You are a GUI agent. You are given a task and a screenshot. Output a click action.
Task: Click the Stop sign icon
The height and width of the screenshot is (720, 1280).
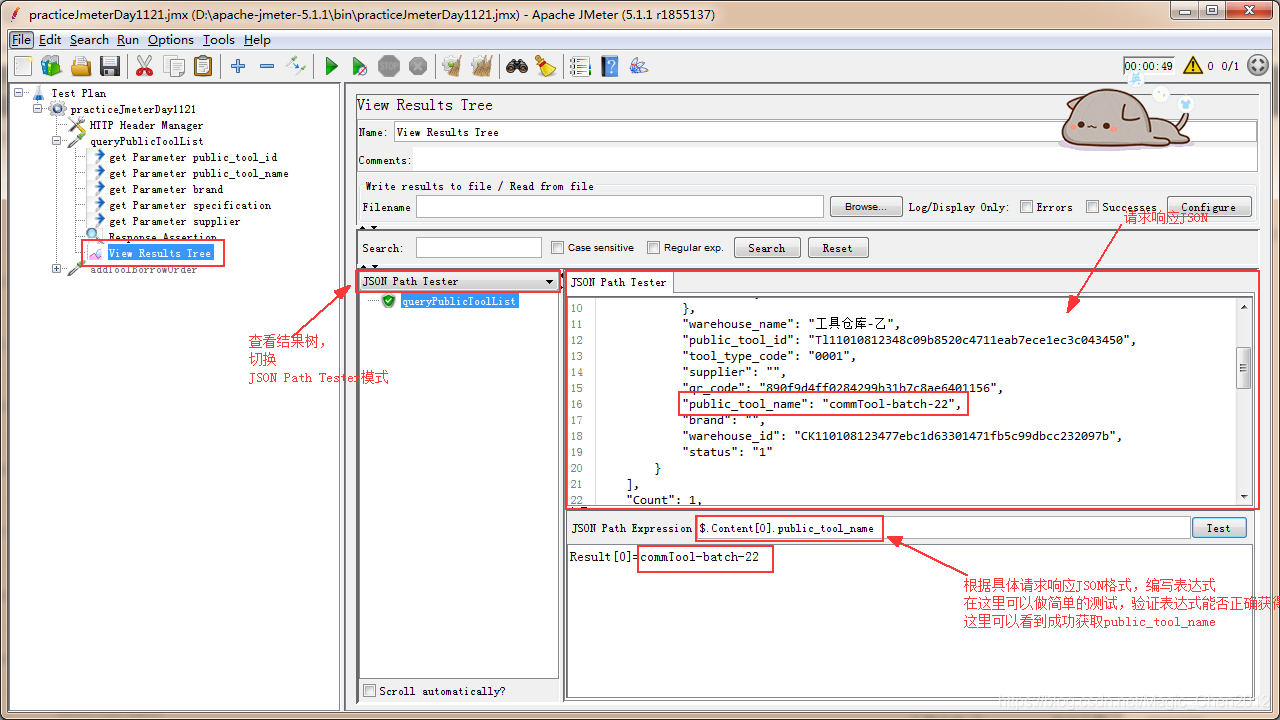[x=389, y=66]
